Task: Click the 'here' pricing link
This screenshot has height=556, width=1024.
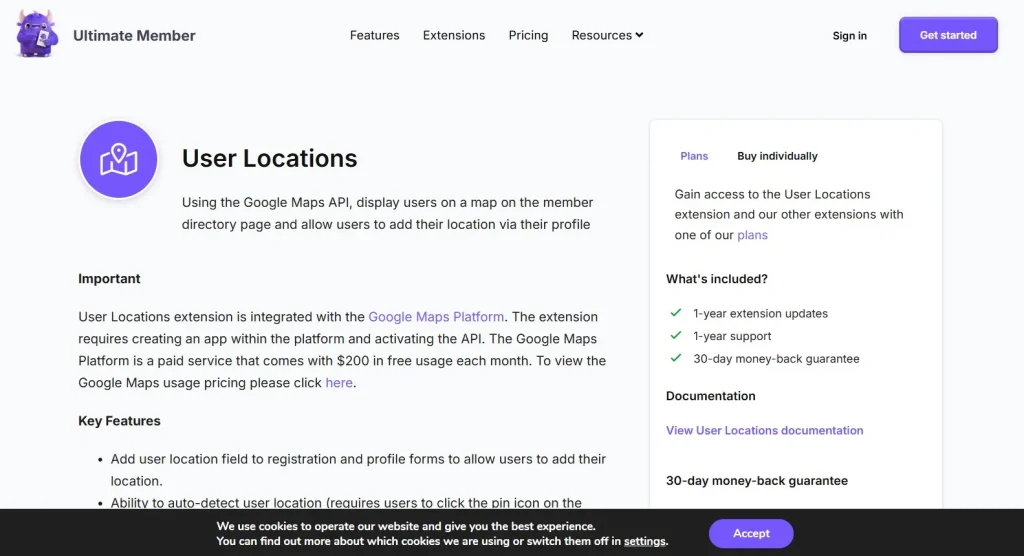Action: pyautogui.click(x=339, y=383)
